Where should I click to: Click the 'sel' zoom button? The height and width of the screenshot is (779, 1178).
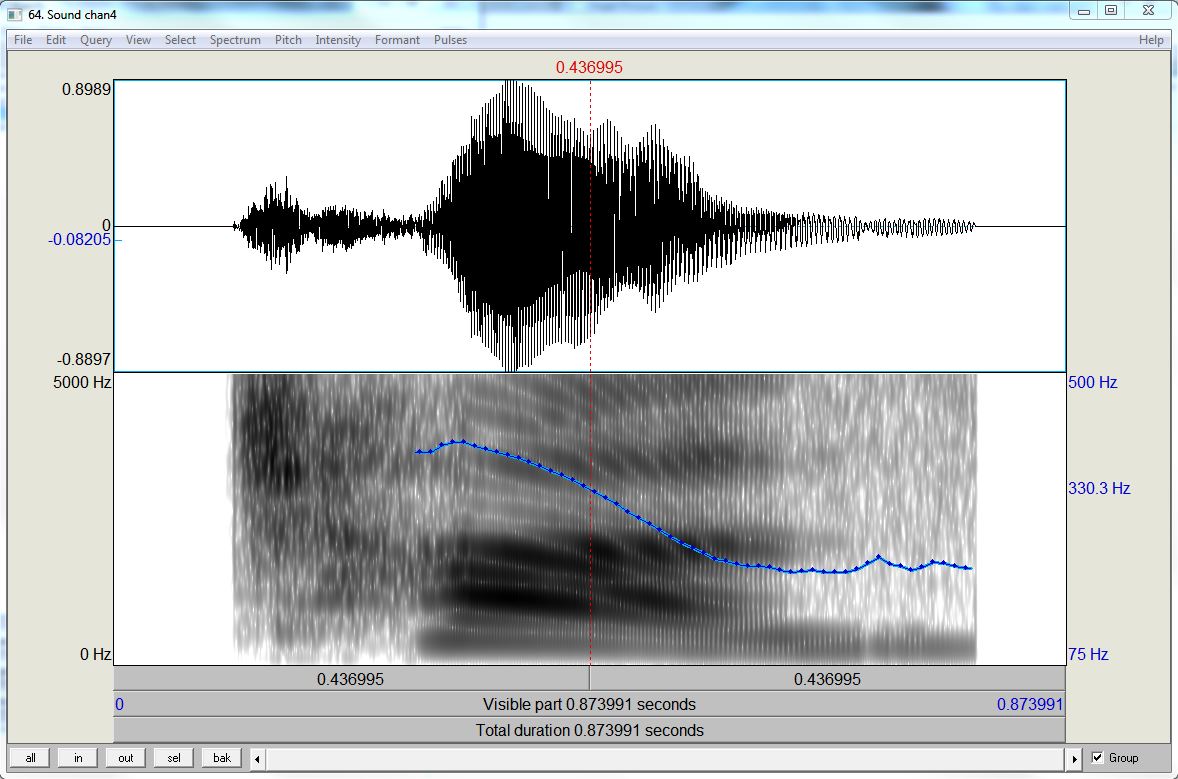click(174, 758)
